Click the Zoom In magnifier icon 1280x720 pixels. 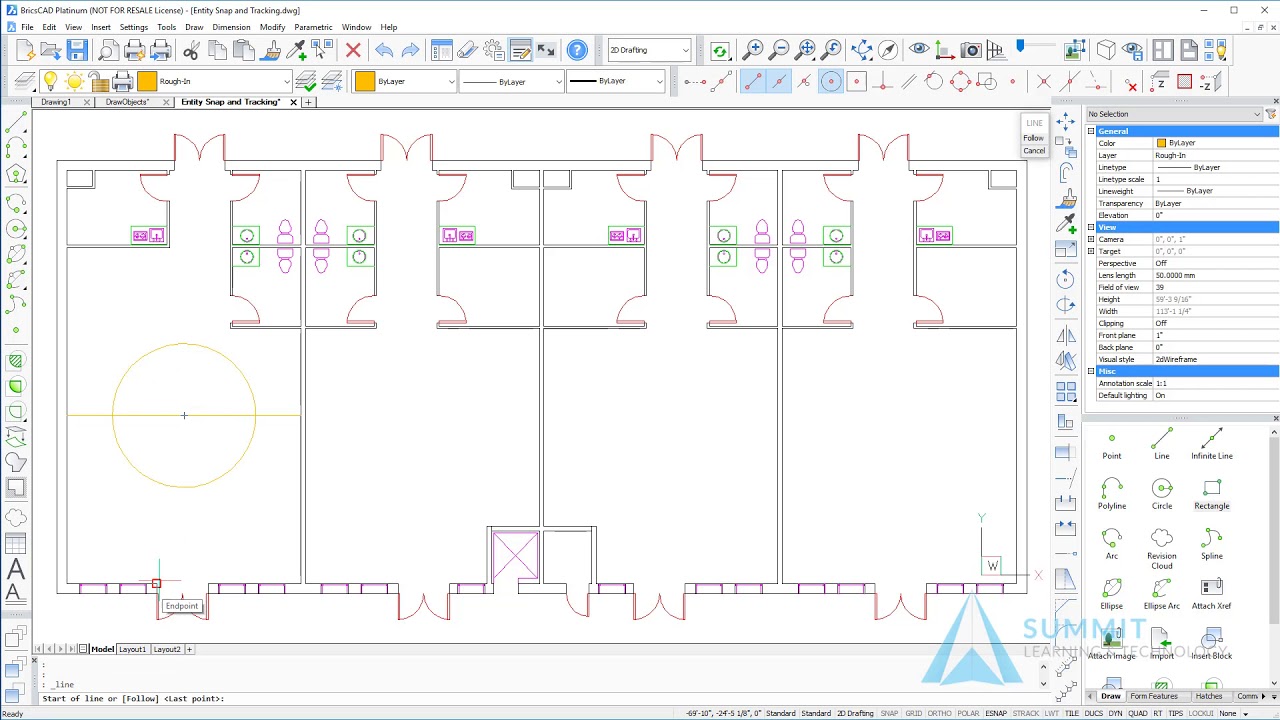[x=753, y=50]
